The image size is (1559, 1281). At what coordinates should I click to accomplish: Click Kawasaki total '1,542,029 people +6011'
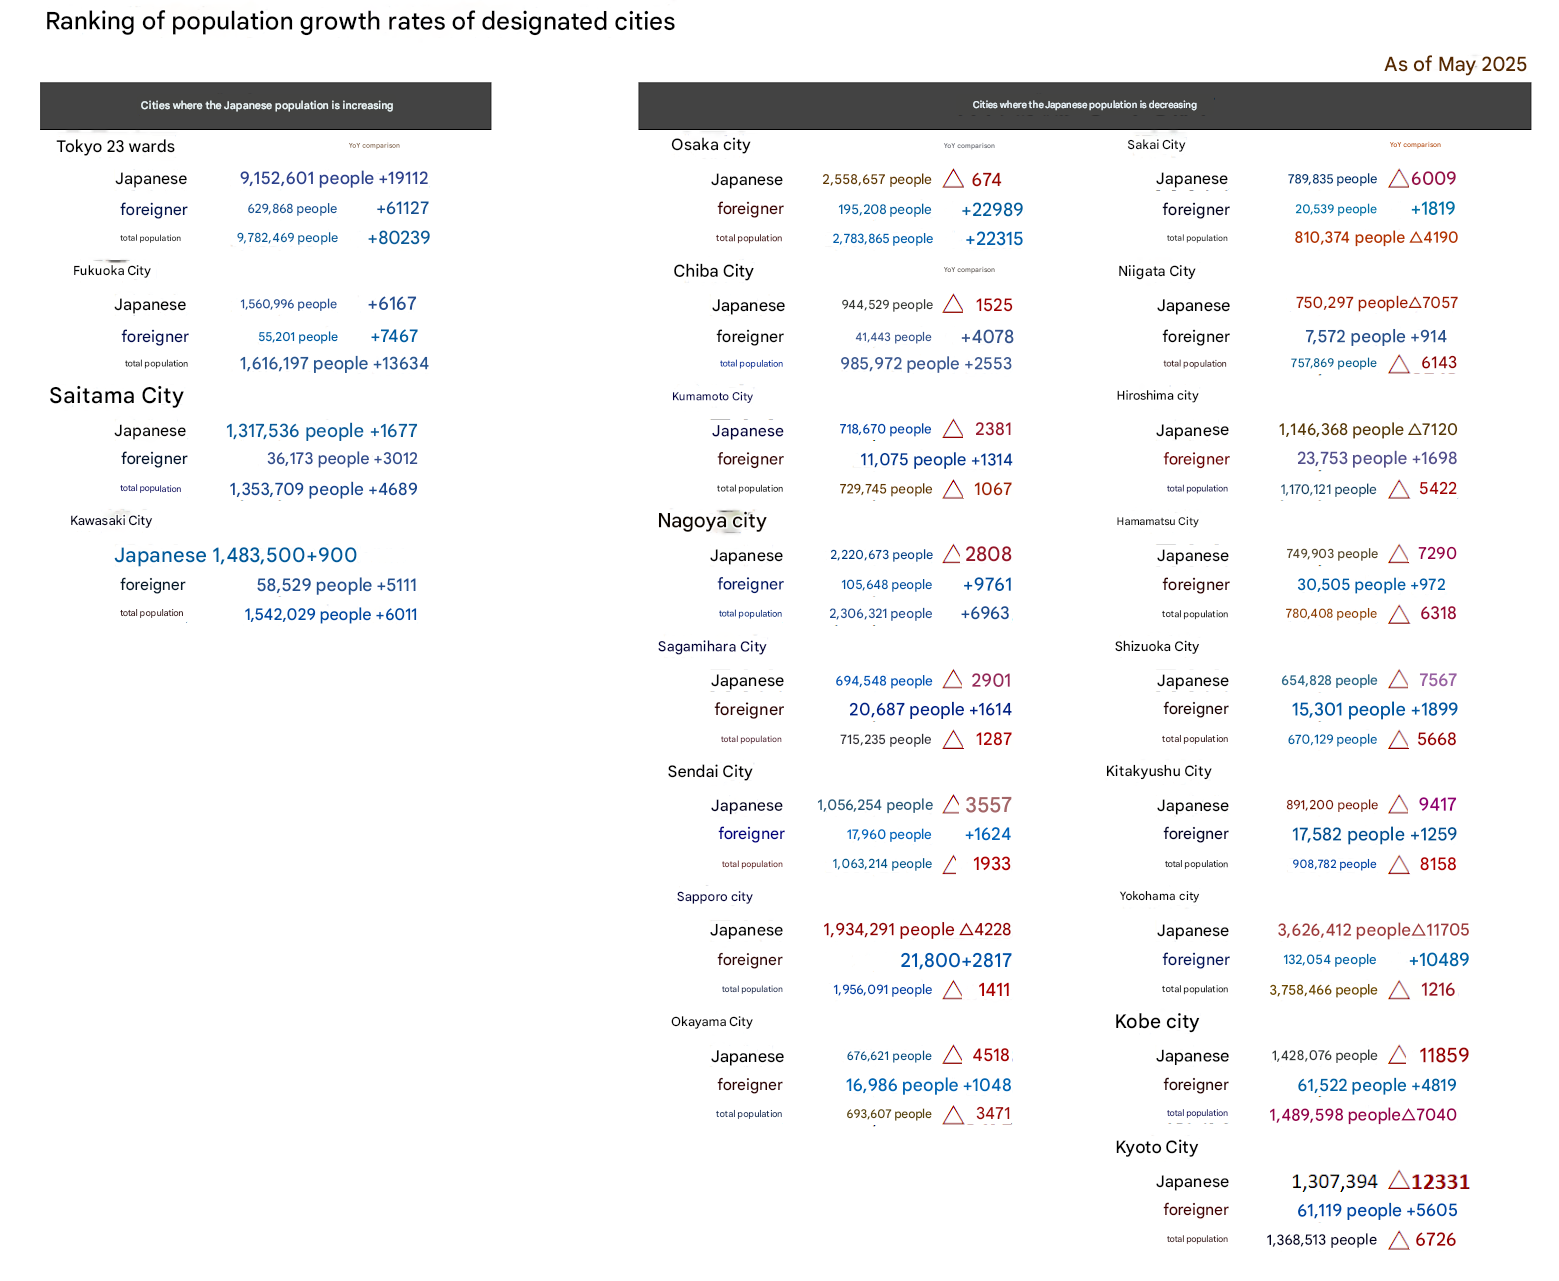331,614
